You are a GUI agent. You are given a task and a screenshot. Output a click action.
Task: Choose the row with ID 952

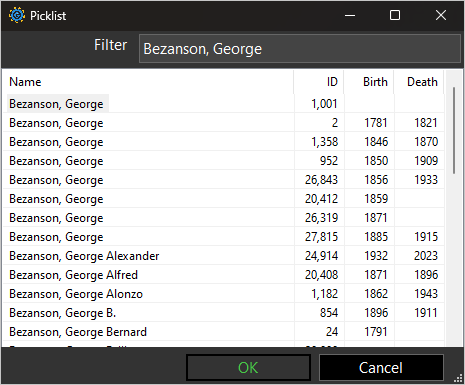click(224, 161)
